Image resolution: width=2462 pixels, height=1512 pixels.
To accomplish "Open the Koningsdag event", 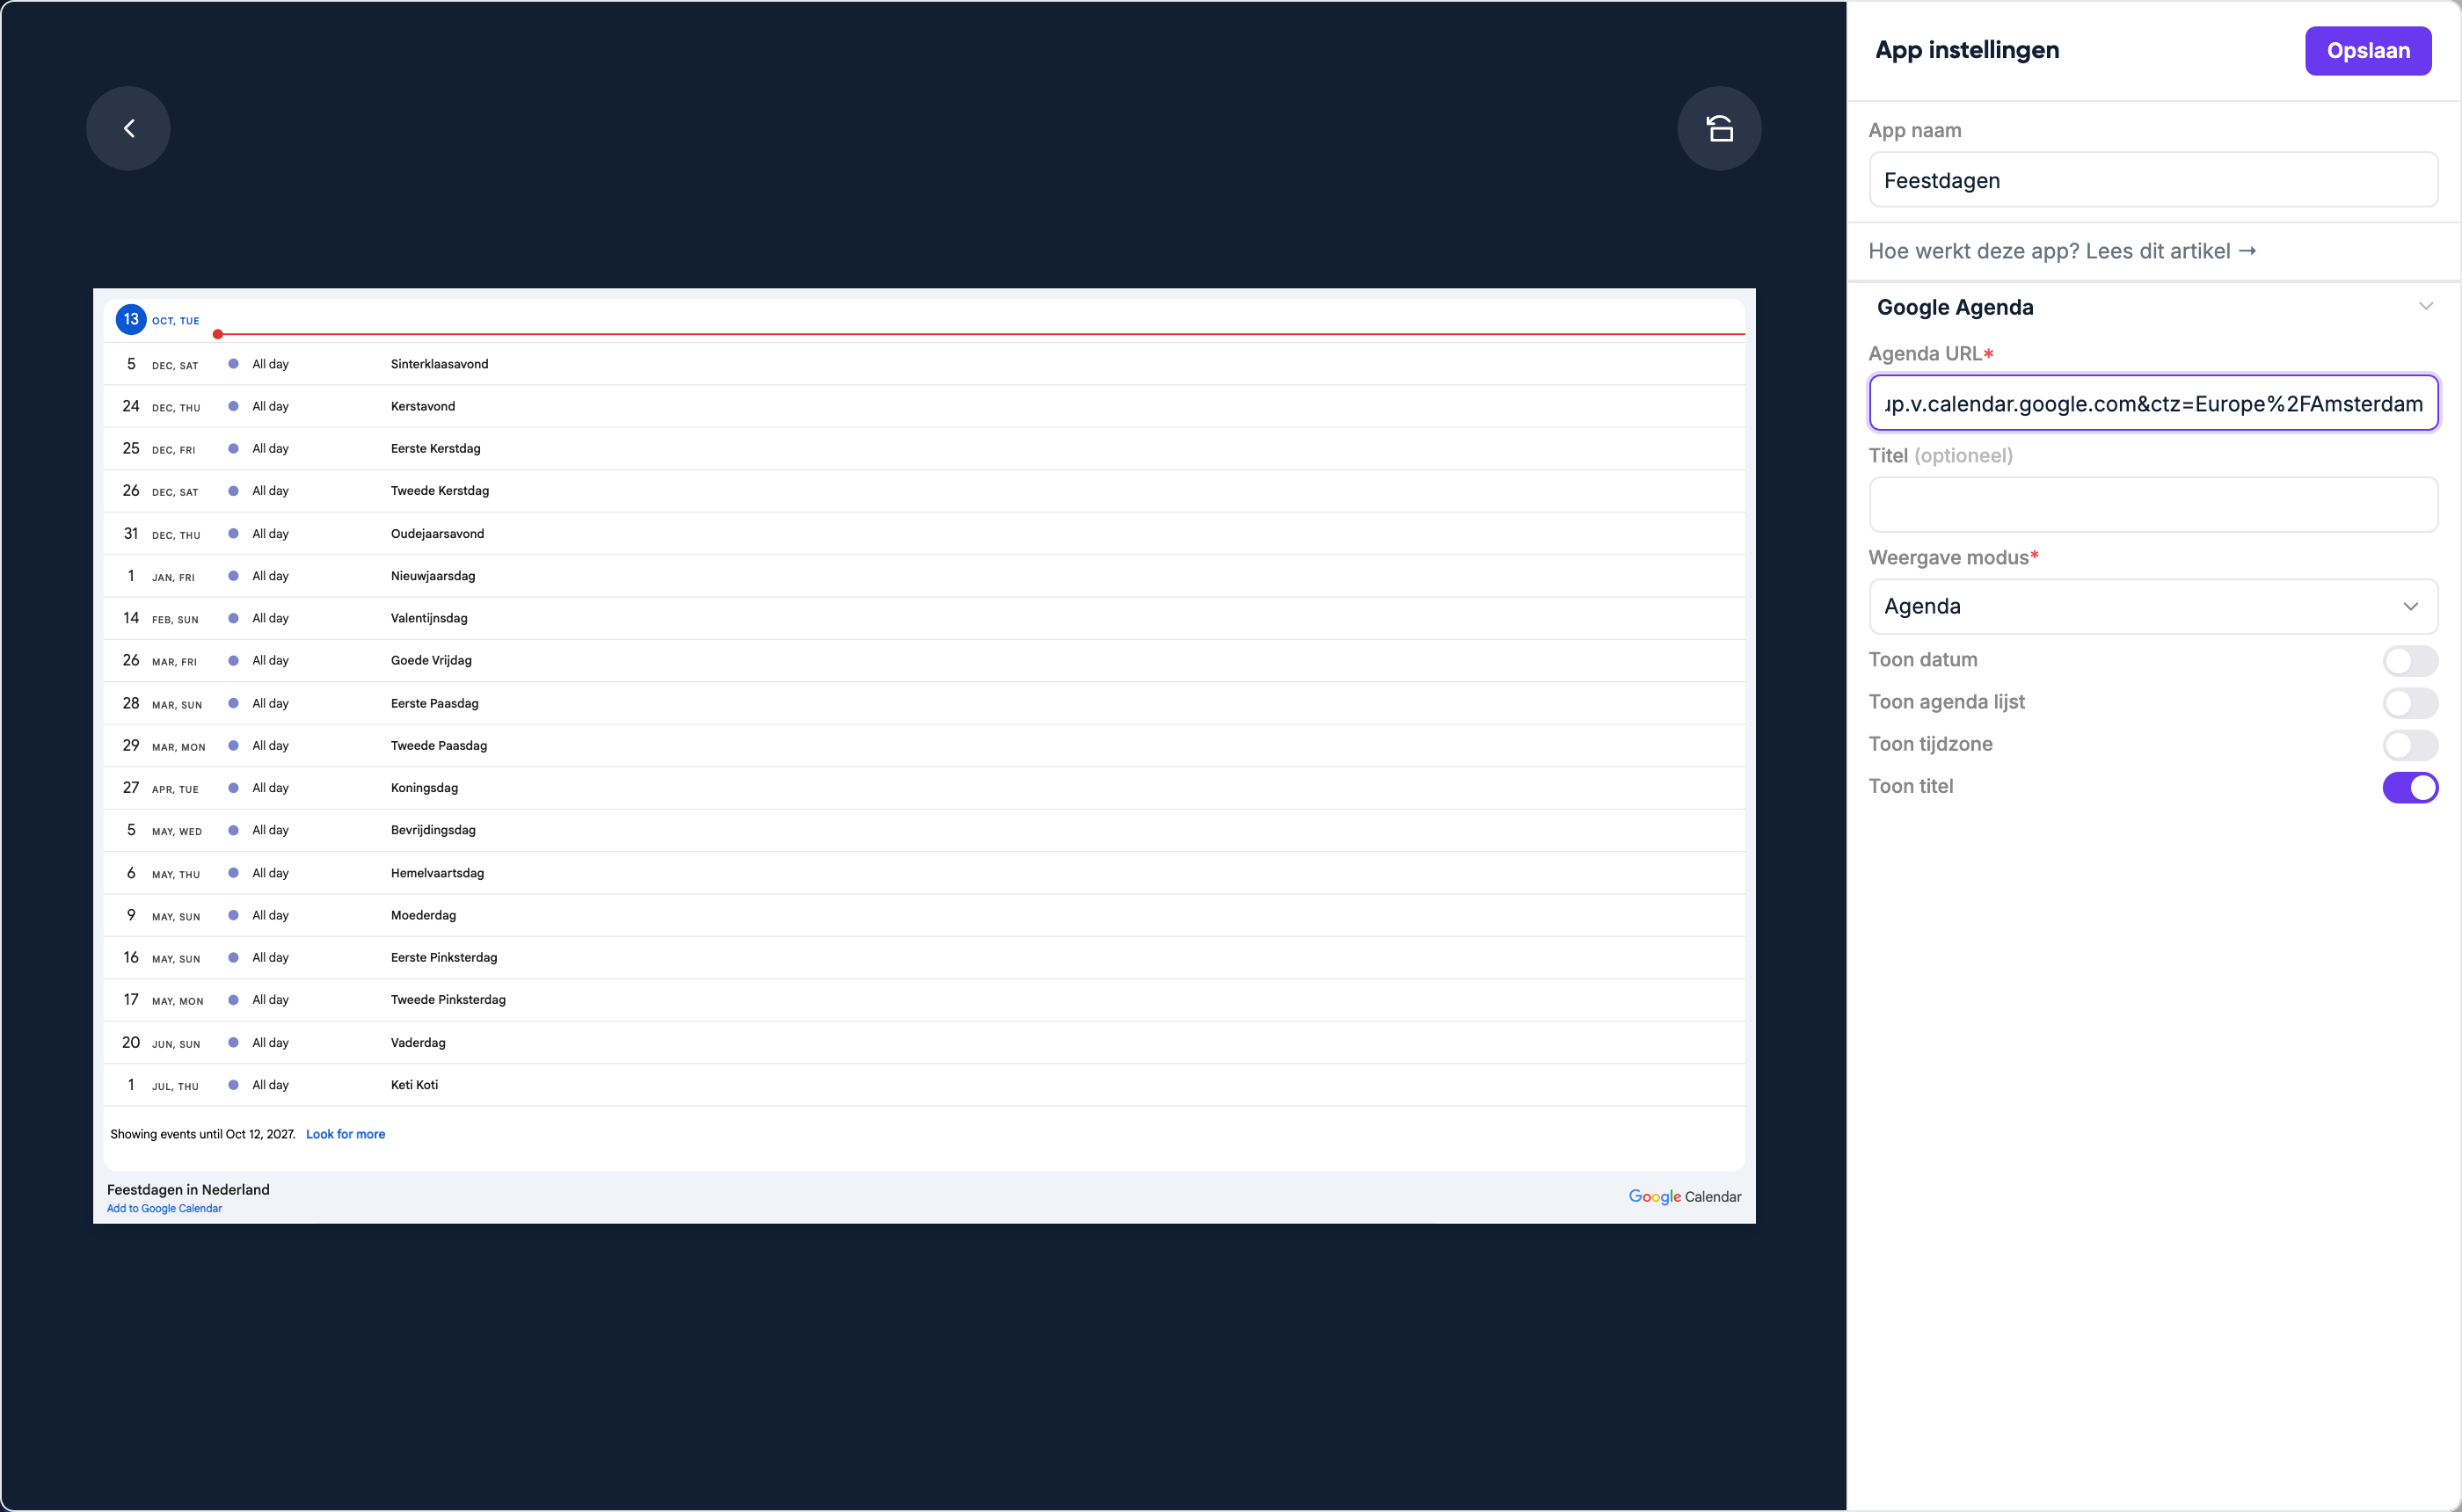I will pos(424,787).
